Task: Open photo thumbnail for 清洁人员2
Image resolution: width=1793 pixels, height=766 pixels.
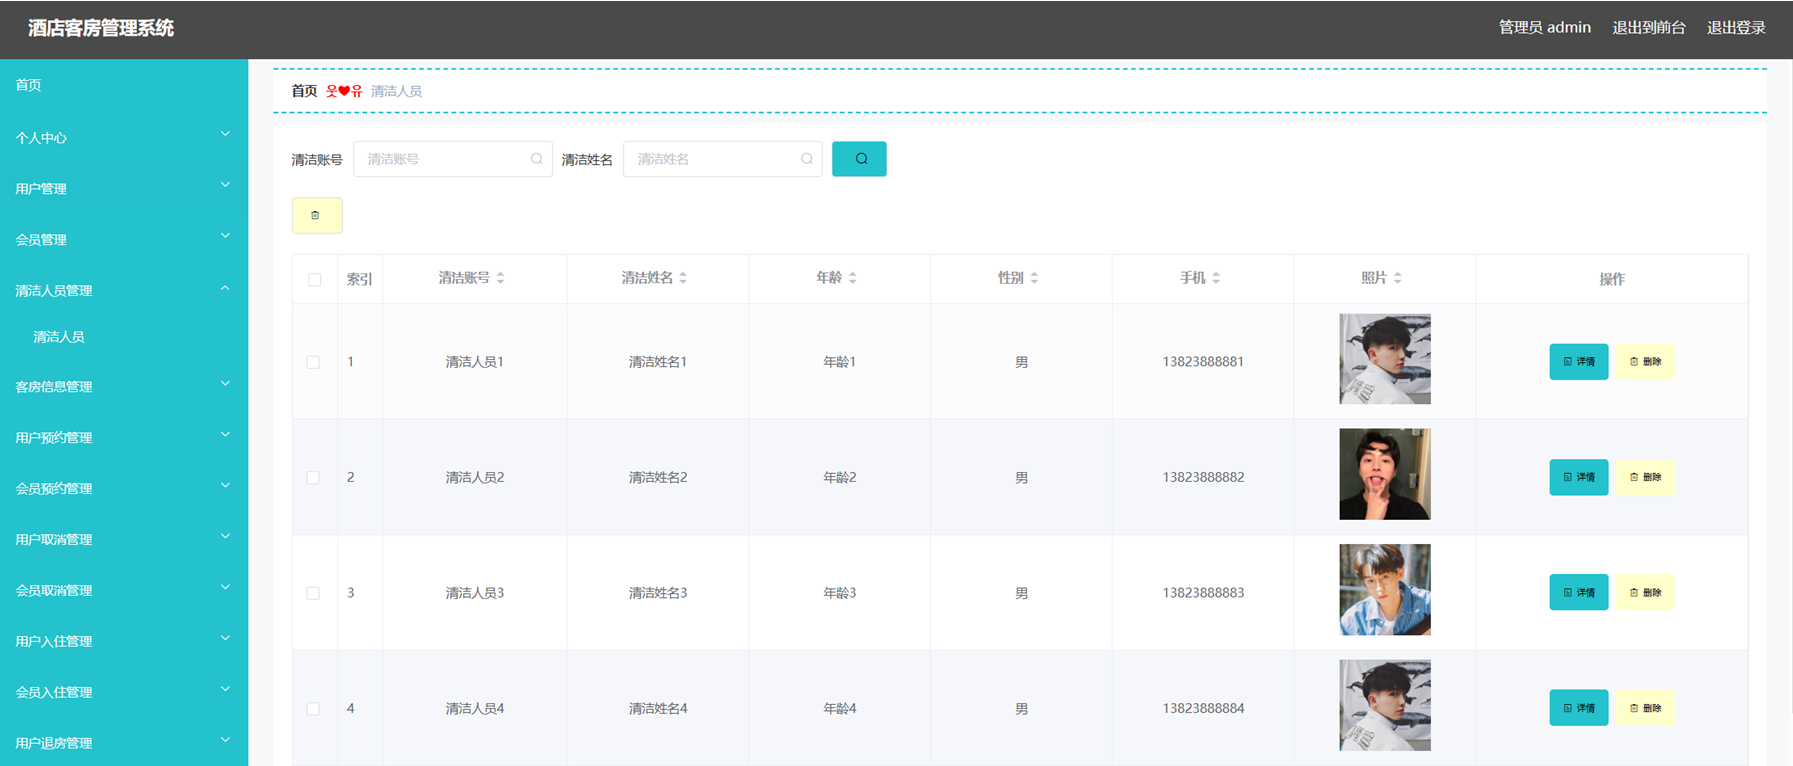Action: [1385, 474]
